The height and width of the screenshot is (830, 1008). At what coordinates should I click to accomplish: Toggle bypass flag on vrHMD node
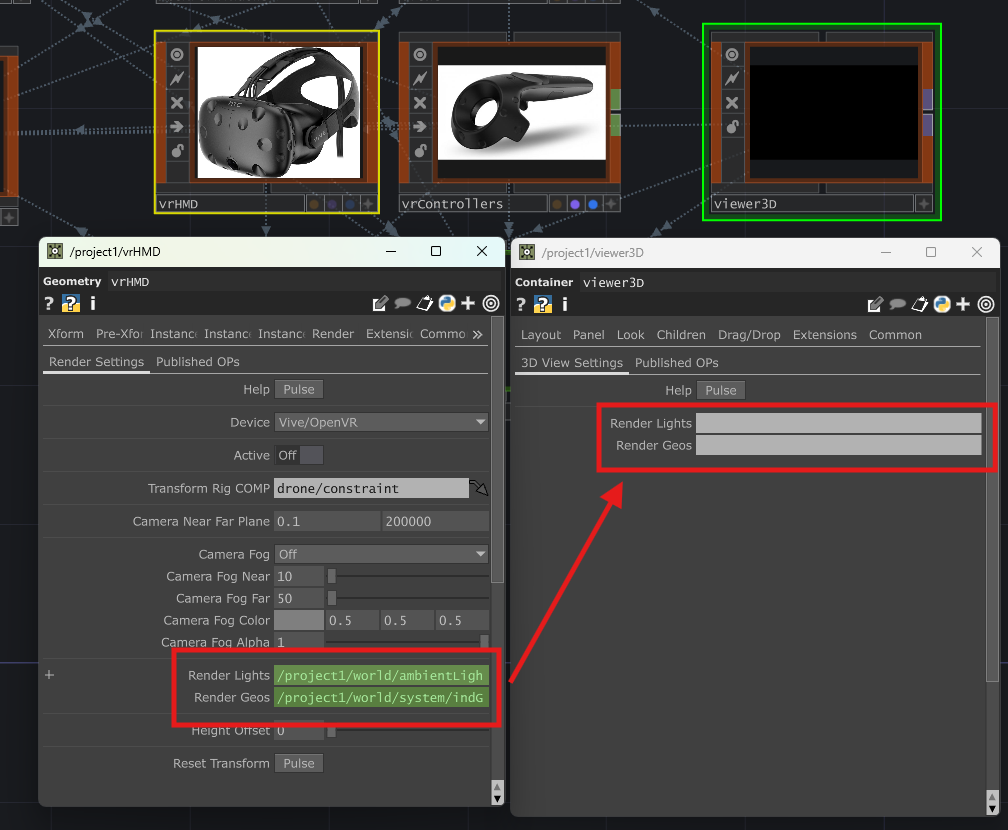pyautogui.click(x=177, y=78)
